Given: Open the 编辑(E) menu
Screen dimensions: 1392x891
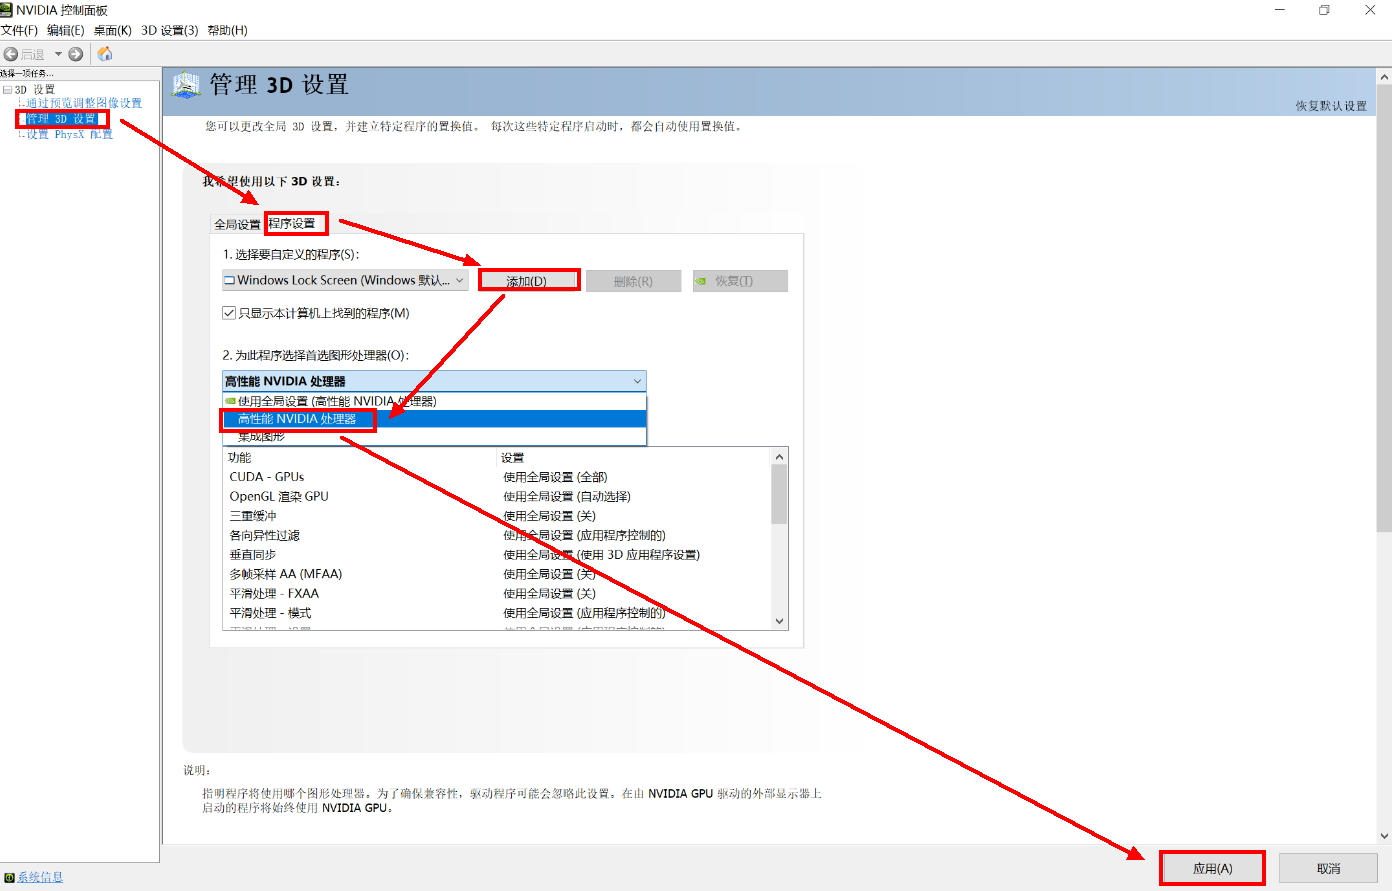Looking at the screenshot, I should tap(66, 31).
